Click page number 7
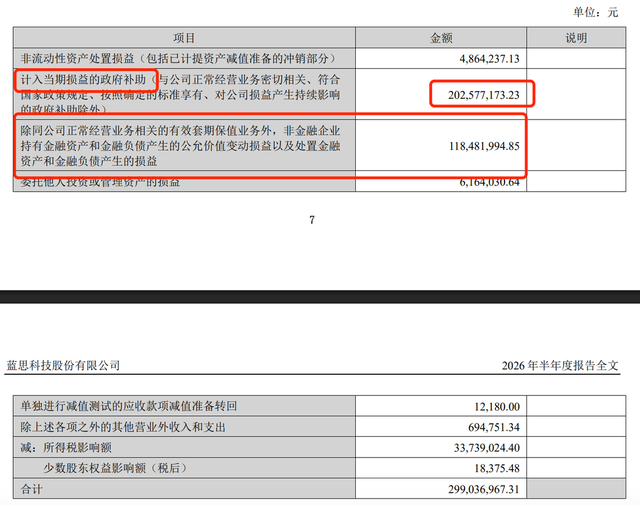 click(312, 220)
